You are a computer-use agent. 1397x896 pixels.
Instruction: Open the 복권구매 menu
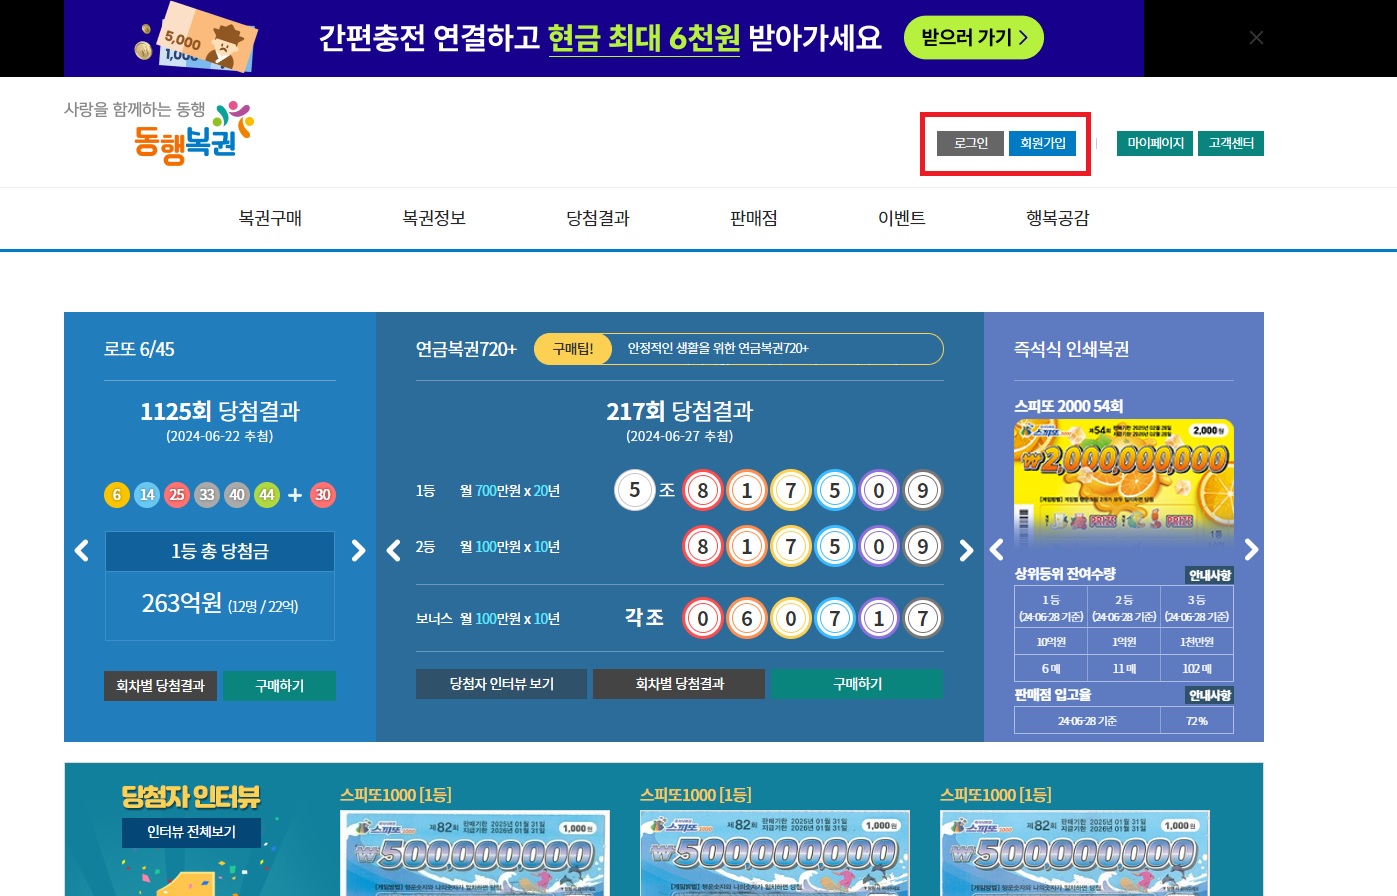[x=270, y=218]
